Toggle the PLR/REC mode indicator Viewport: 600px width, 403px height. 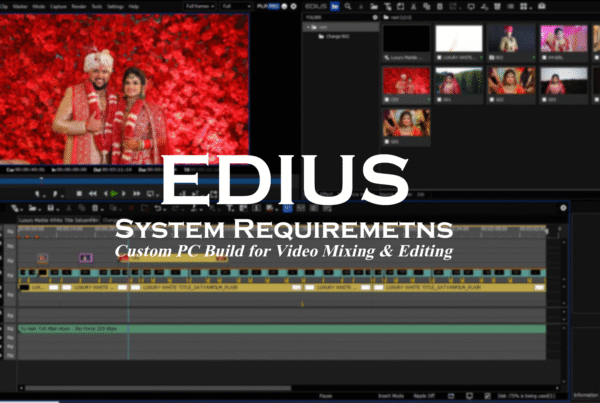coord(268,7)
